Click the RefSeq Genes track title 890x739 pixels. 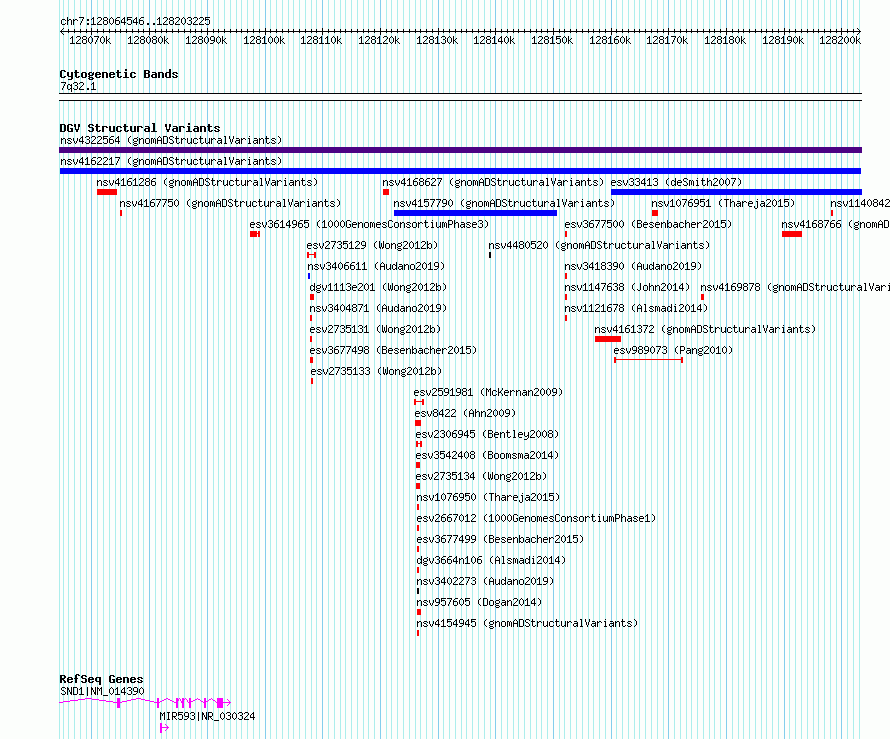tap(101, 679)
